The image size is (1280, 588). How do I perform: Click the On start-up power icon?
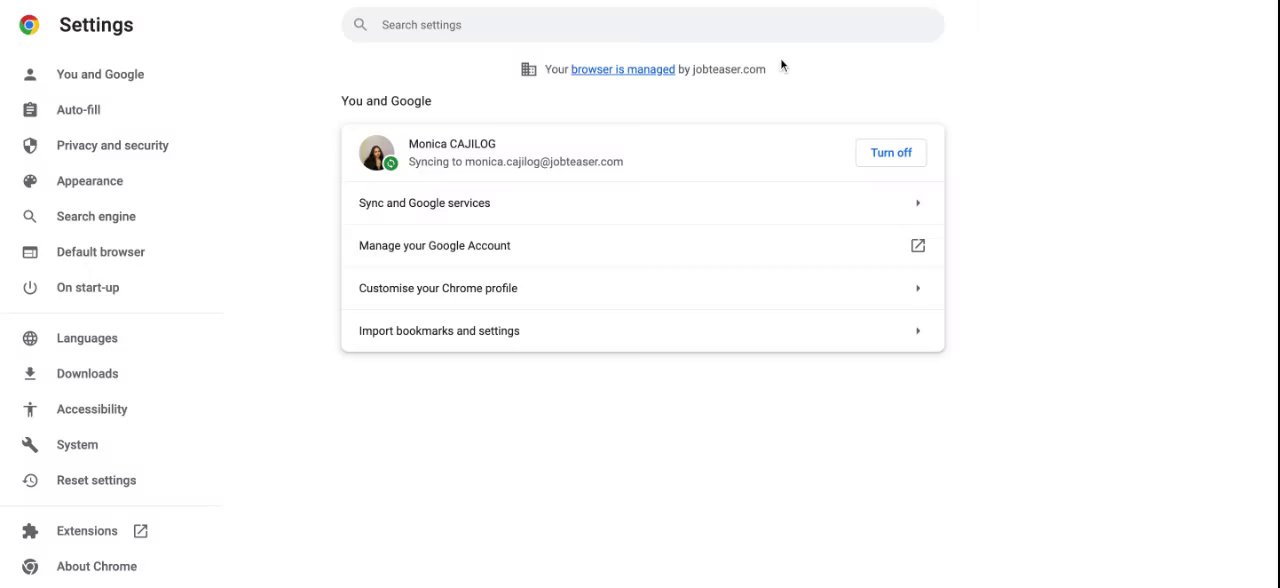[30, 288]
